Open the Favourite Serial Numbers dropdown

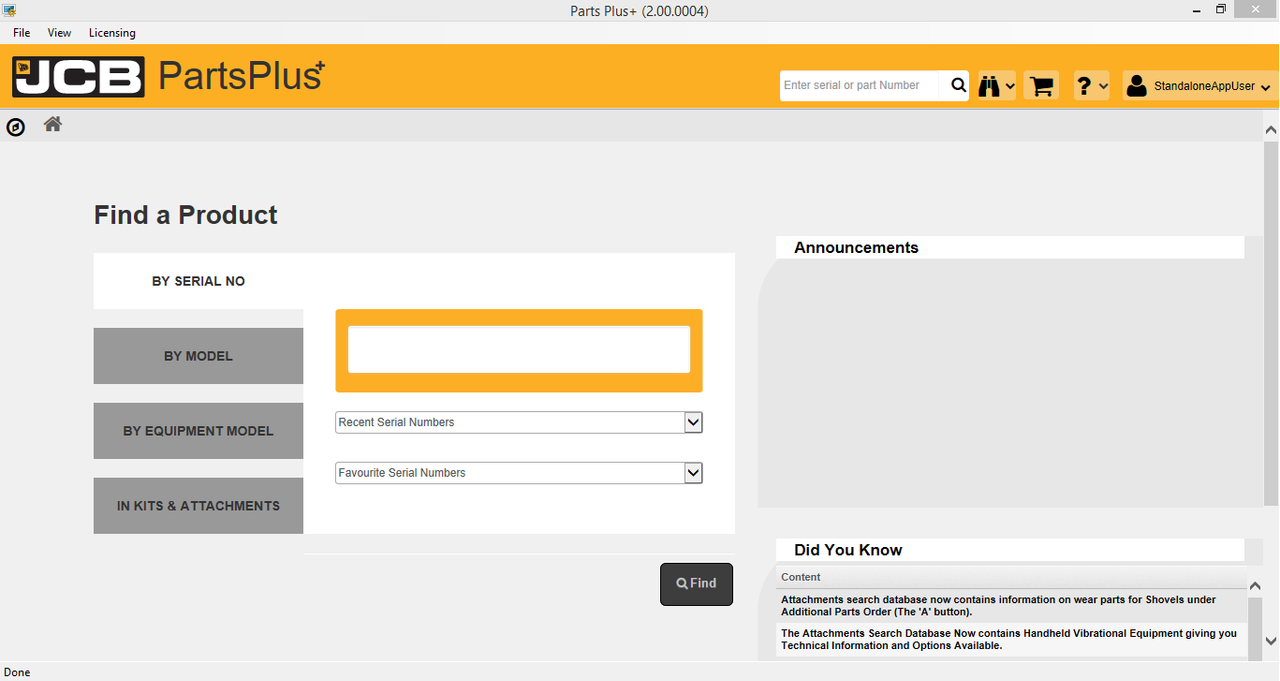pos(519,473)
